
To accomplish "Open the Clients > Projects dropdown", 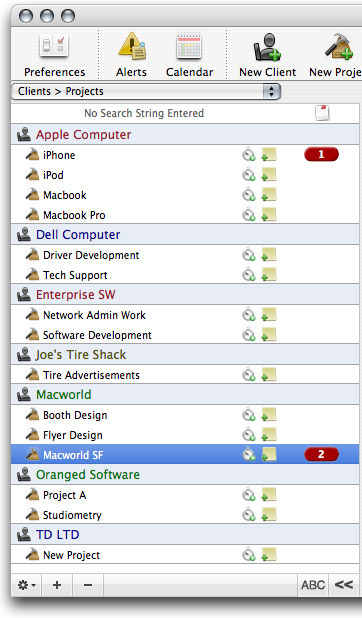I will pyautogui.click(x=146, y=91).
